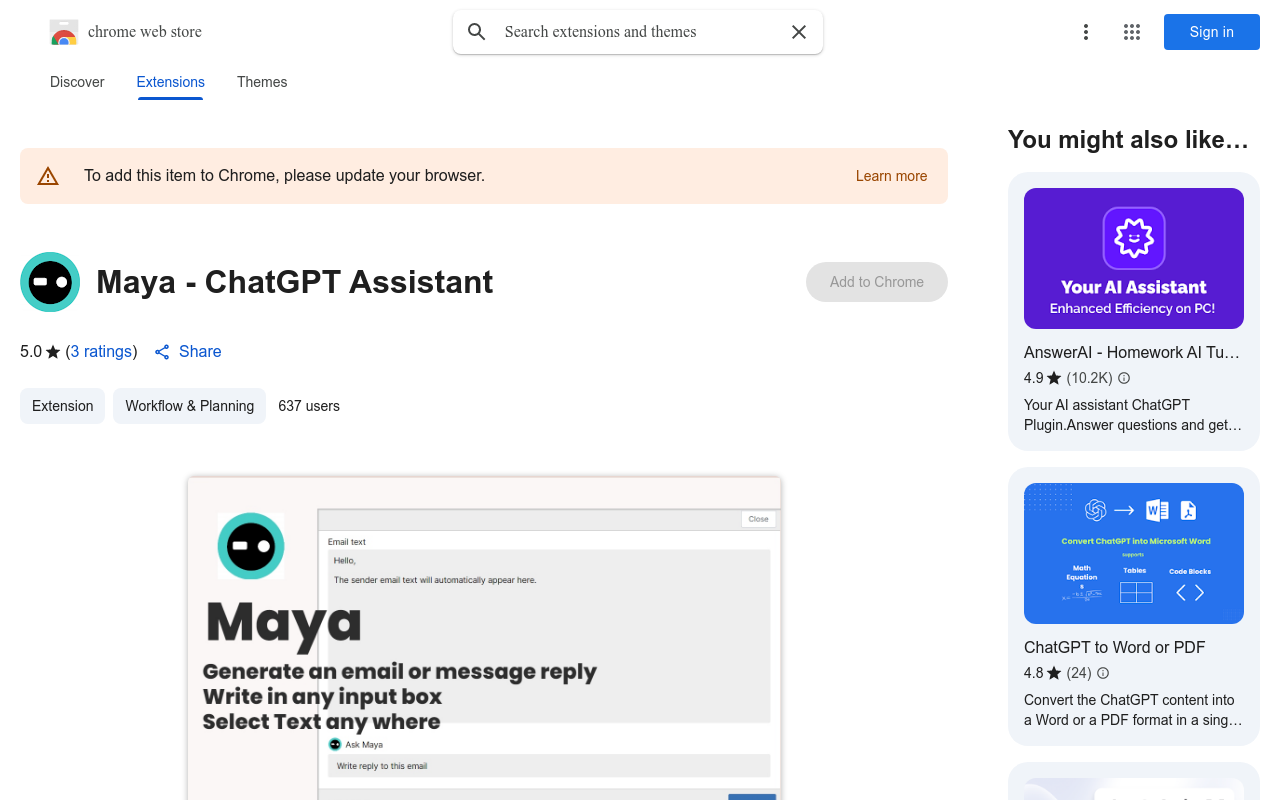
Task: Click the Maya extension logo icon
Action: (50, 282)
